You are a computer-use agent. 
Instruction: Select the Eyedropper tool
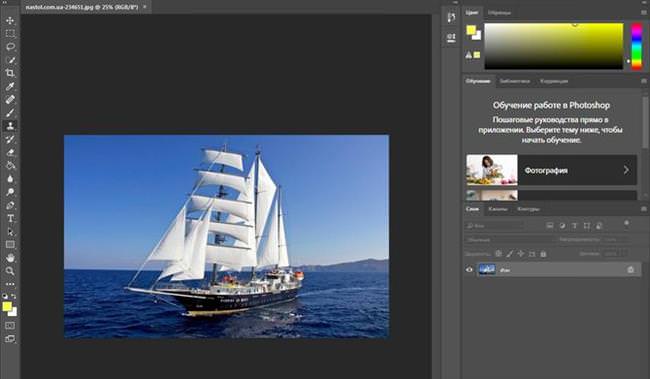(x=10, y=86)
